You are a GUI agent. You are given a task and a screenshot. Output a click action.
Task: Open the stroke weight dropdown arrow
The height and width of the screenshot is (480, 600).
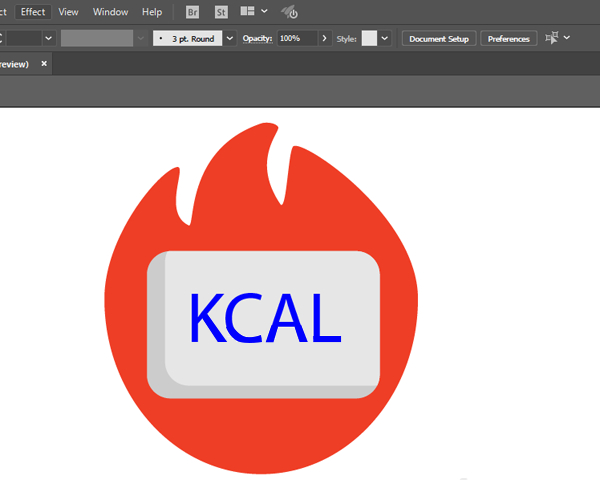[48, 38]
